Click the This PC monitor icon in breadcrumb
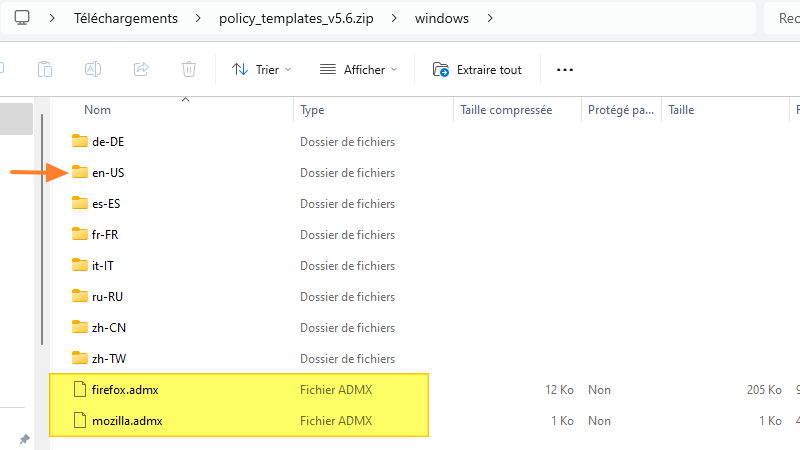 22,18
